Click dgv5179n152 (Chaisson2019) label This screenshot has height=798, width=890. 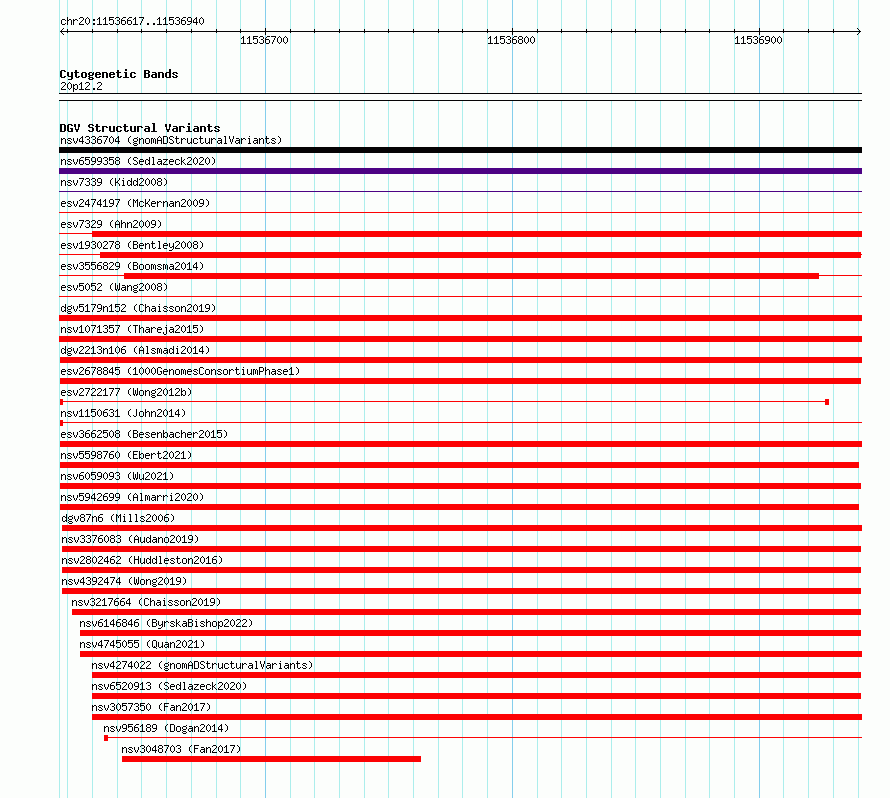click(x=138, y=308)
